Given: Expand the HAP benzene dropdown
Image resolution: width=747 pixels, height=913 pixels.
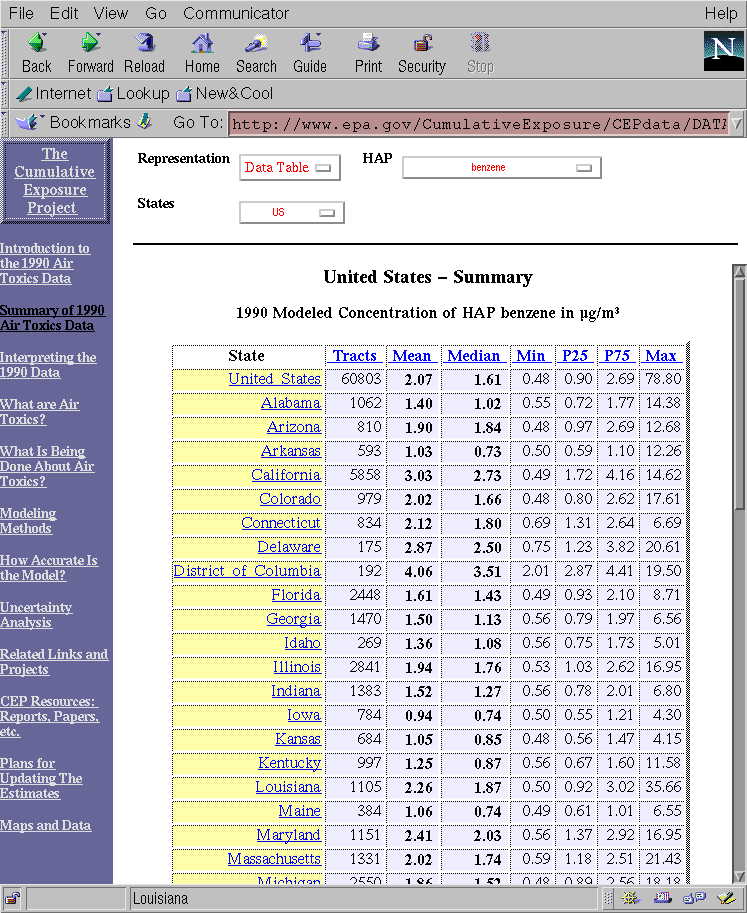Looking at the screenshot, I should pyautogui.click(x=501, y=168).
